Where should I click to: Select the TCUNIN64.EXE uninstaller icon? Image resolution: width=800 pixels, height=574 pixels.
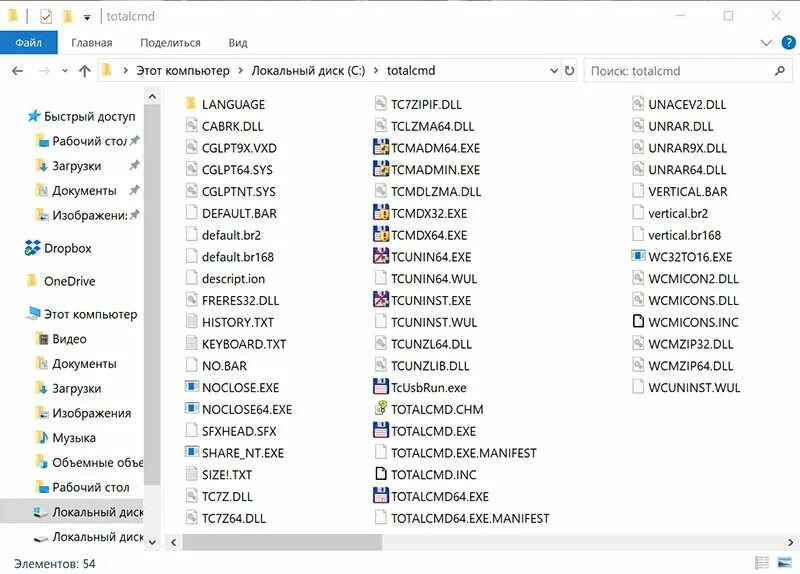click(x=381, y=257)
